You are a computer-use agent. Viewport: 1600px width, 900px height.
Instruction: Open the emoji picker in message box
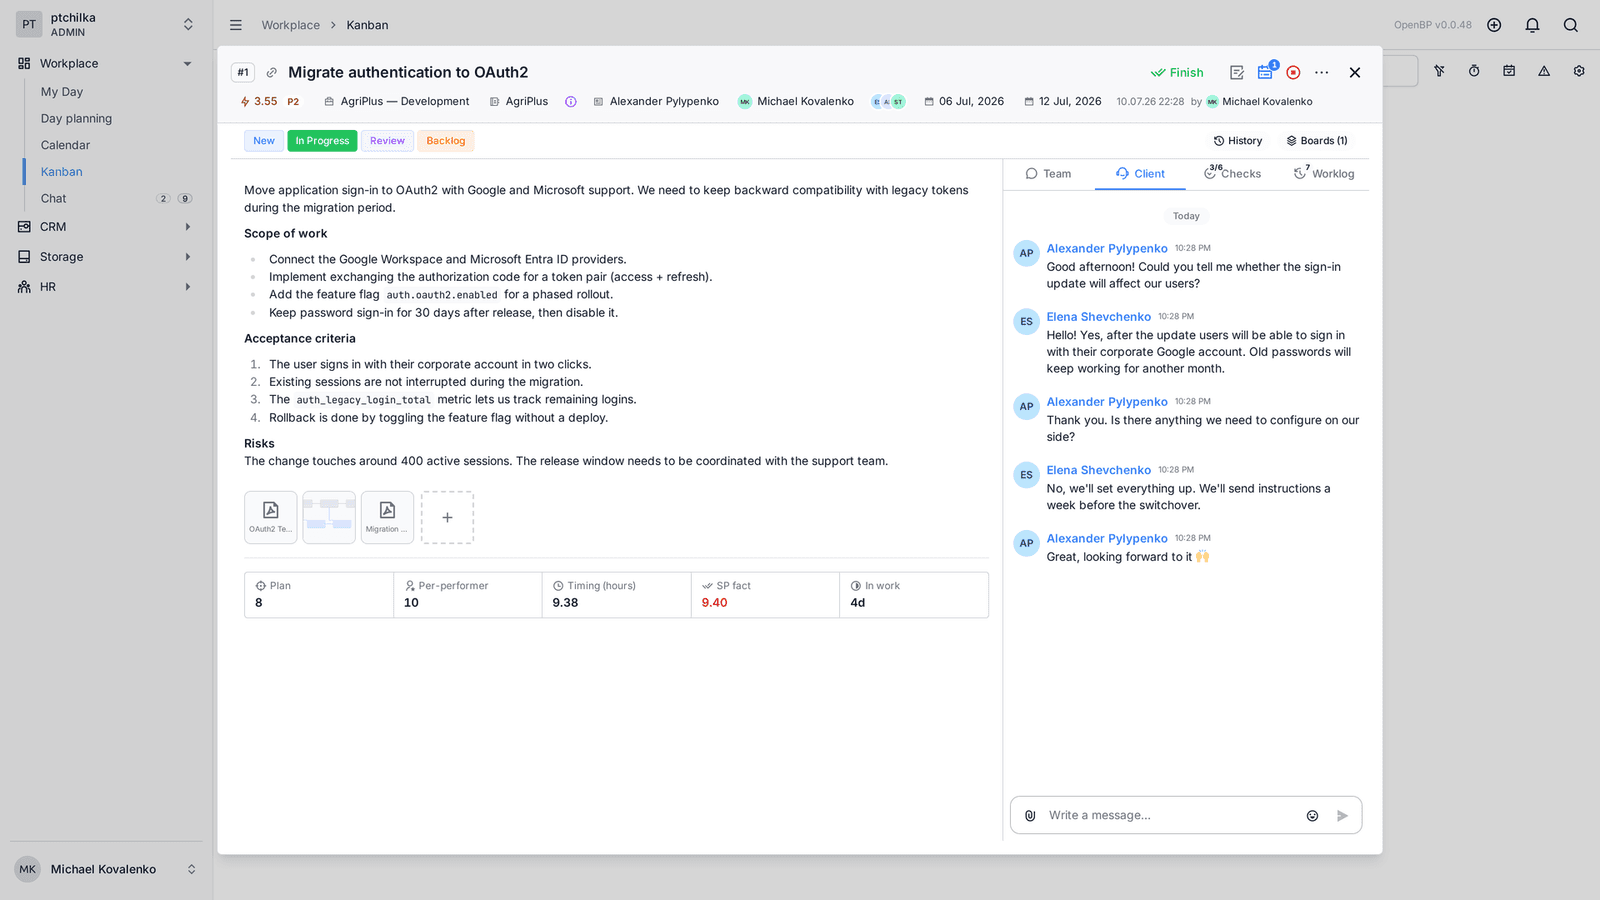(1312, 816)
